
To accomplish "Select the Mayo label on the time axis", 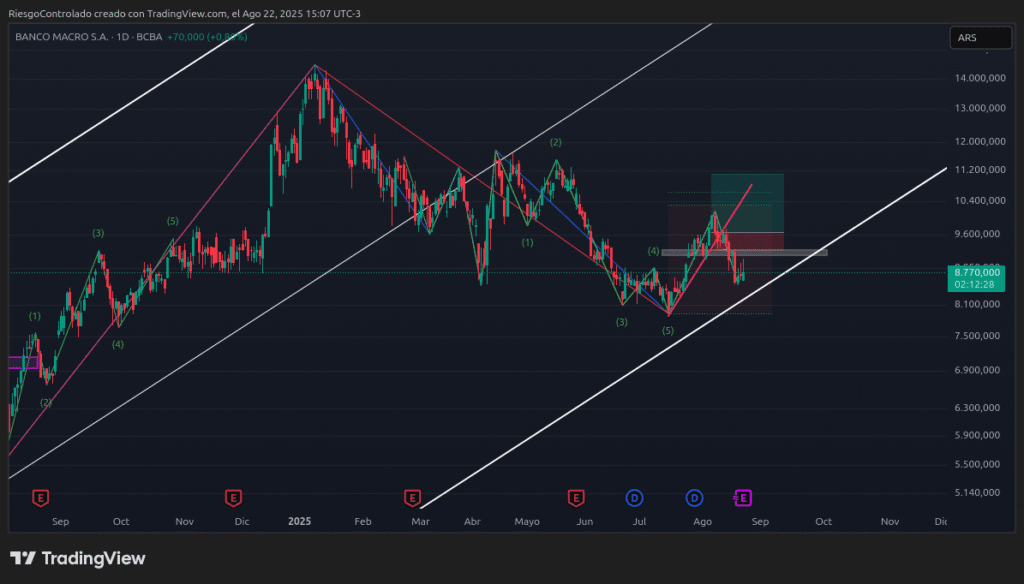I will click(x=527, y=521).
